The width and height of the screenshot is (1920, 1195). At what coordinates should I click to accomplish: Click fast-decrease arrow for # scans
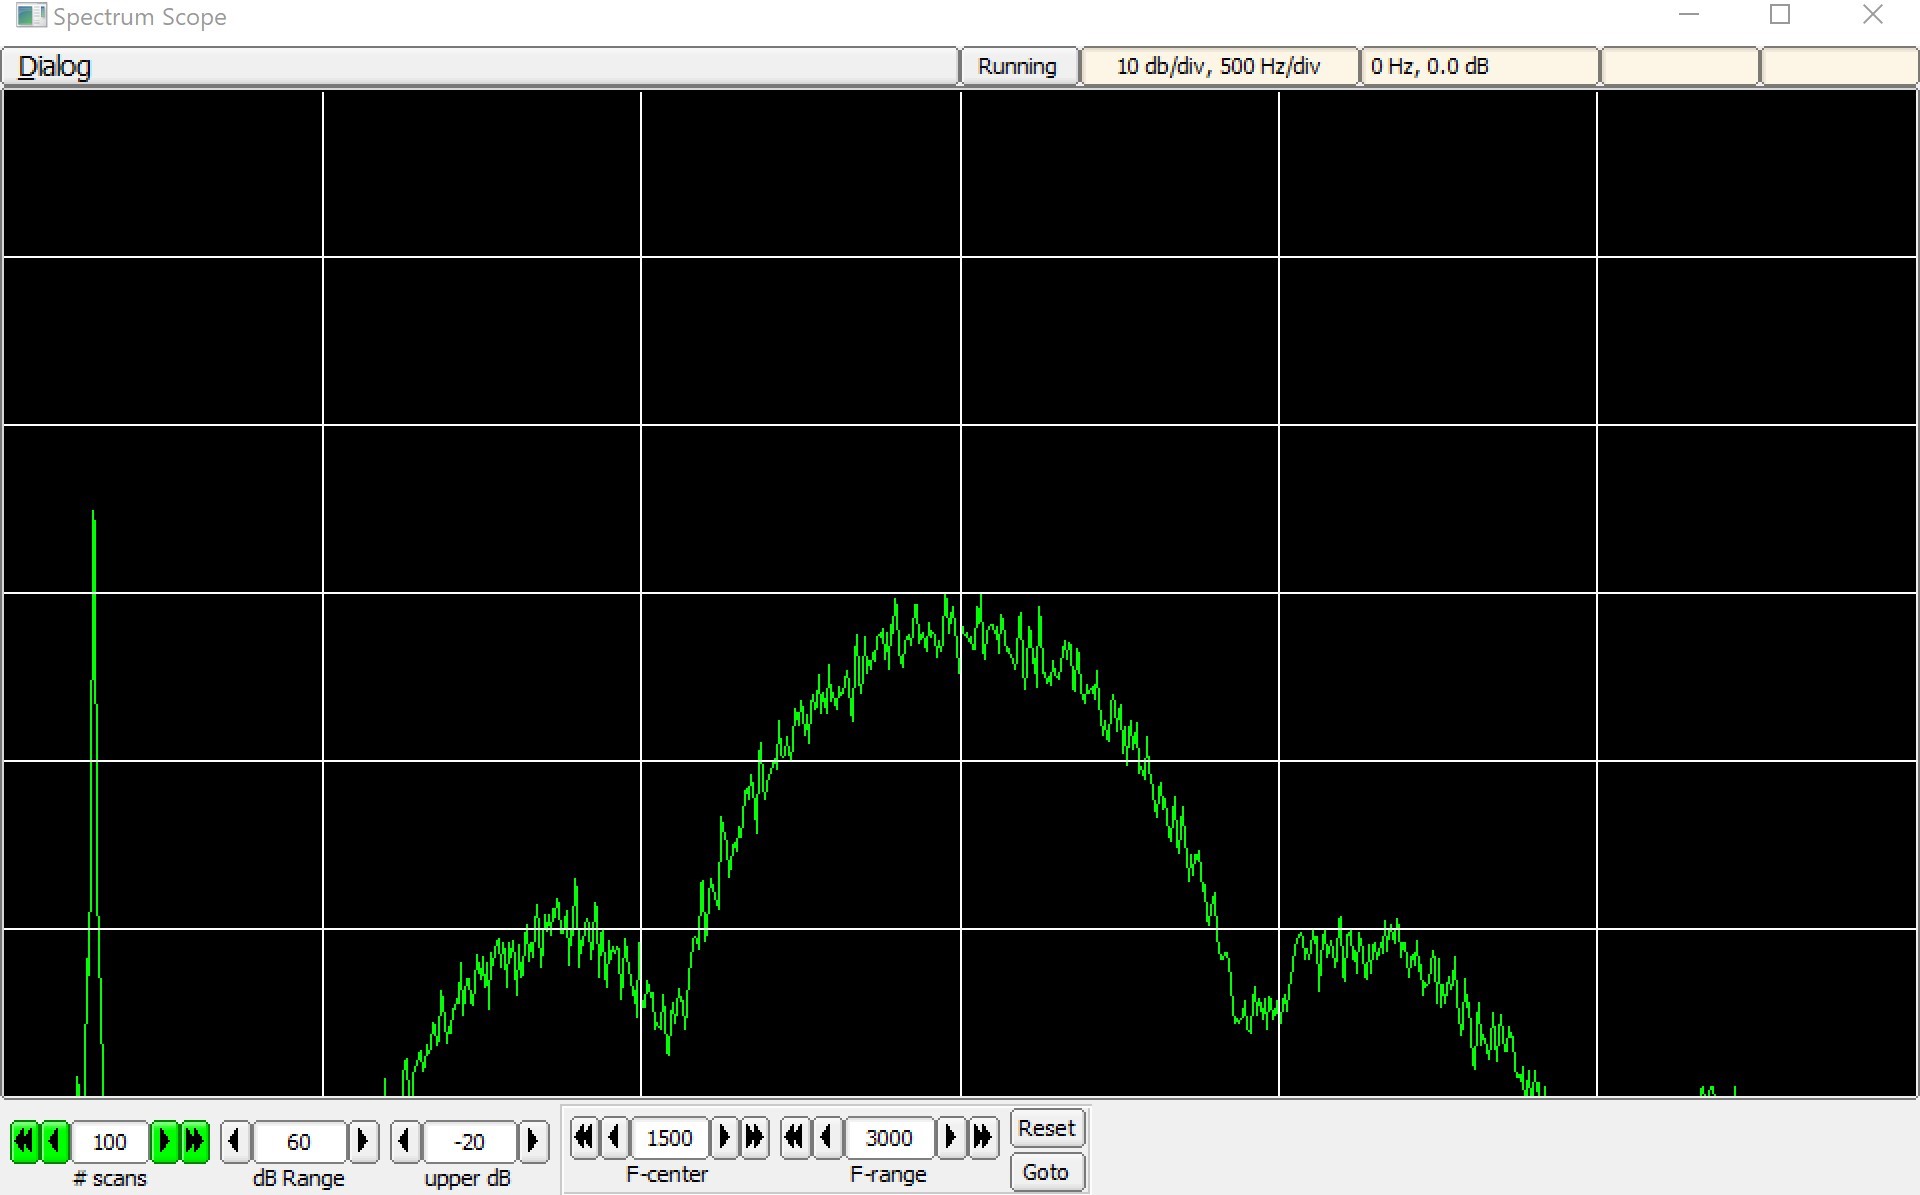tap(24, 1141)
